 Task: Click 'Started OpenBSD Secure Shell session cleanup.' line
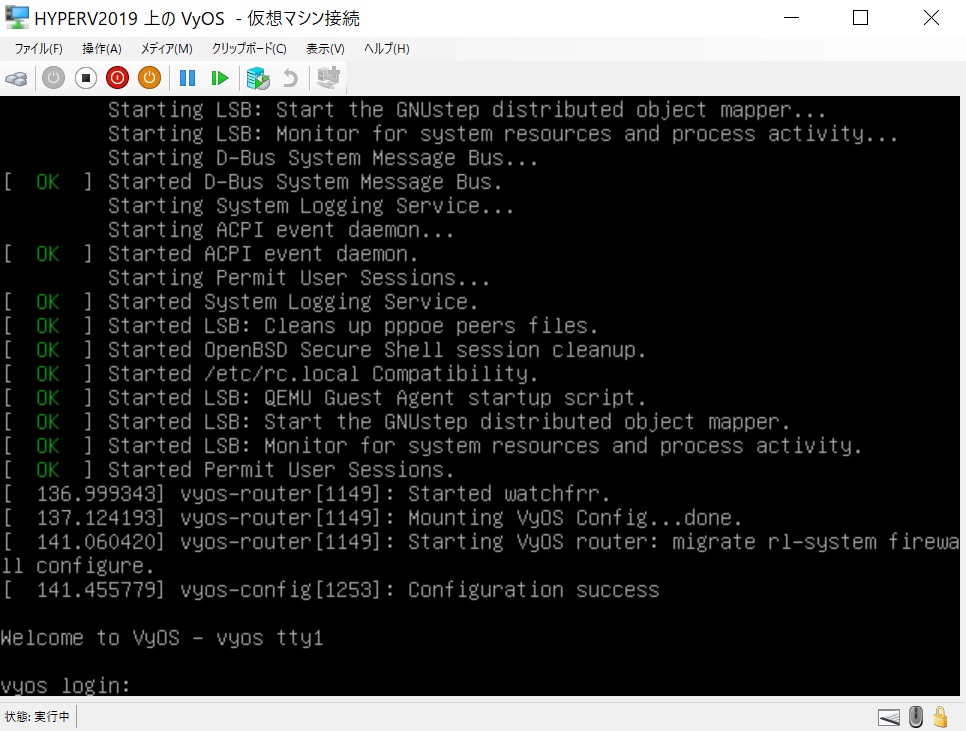(377, 350)
